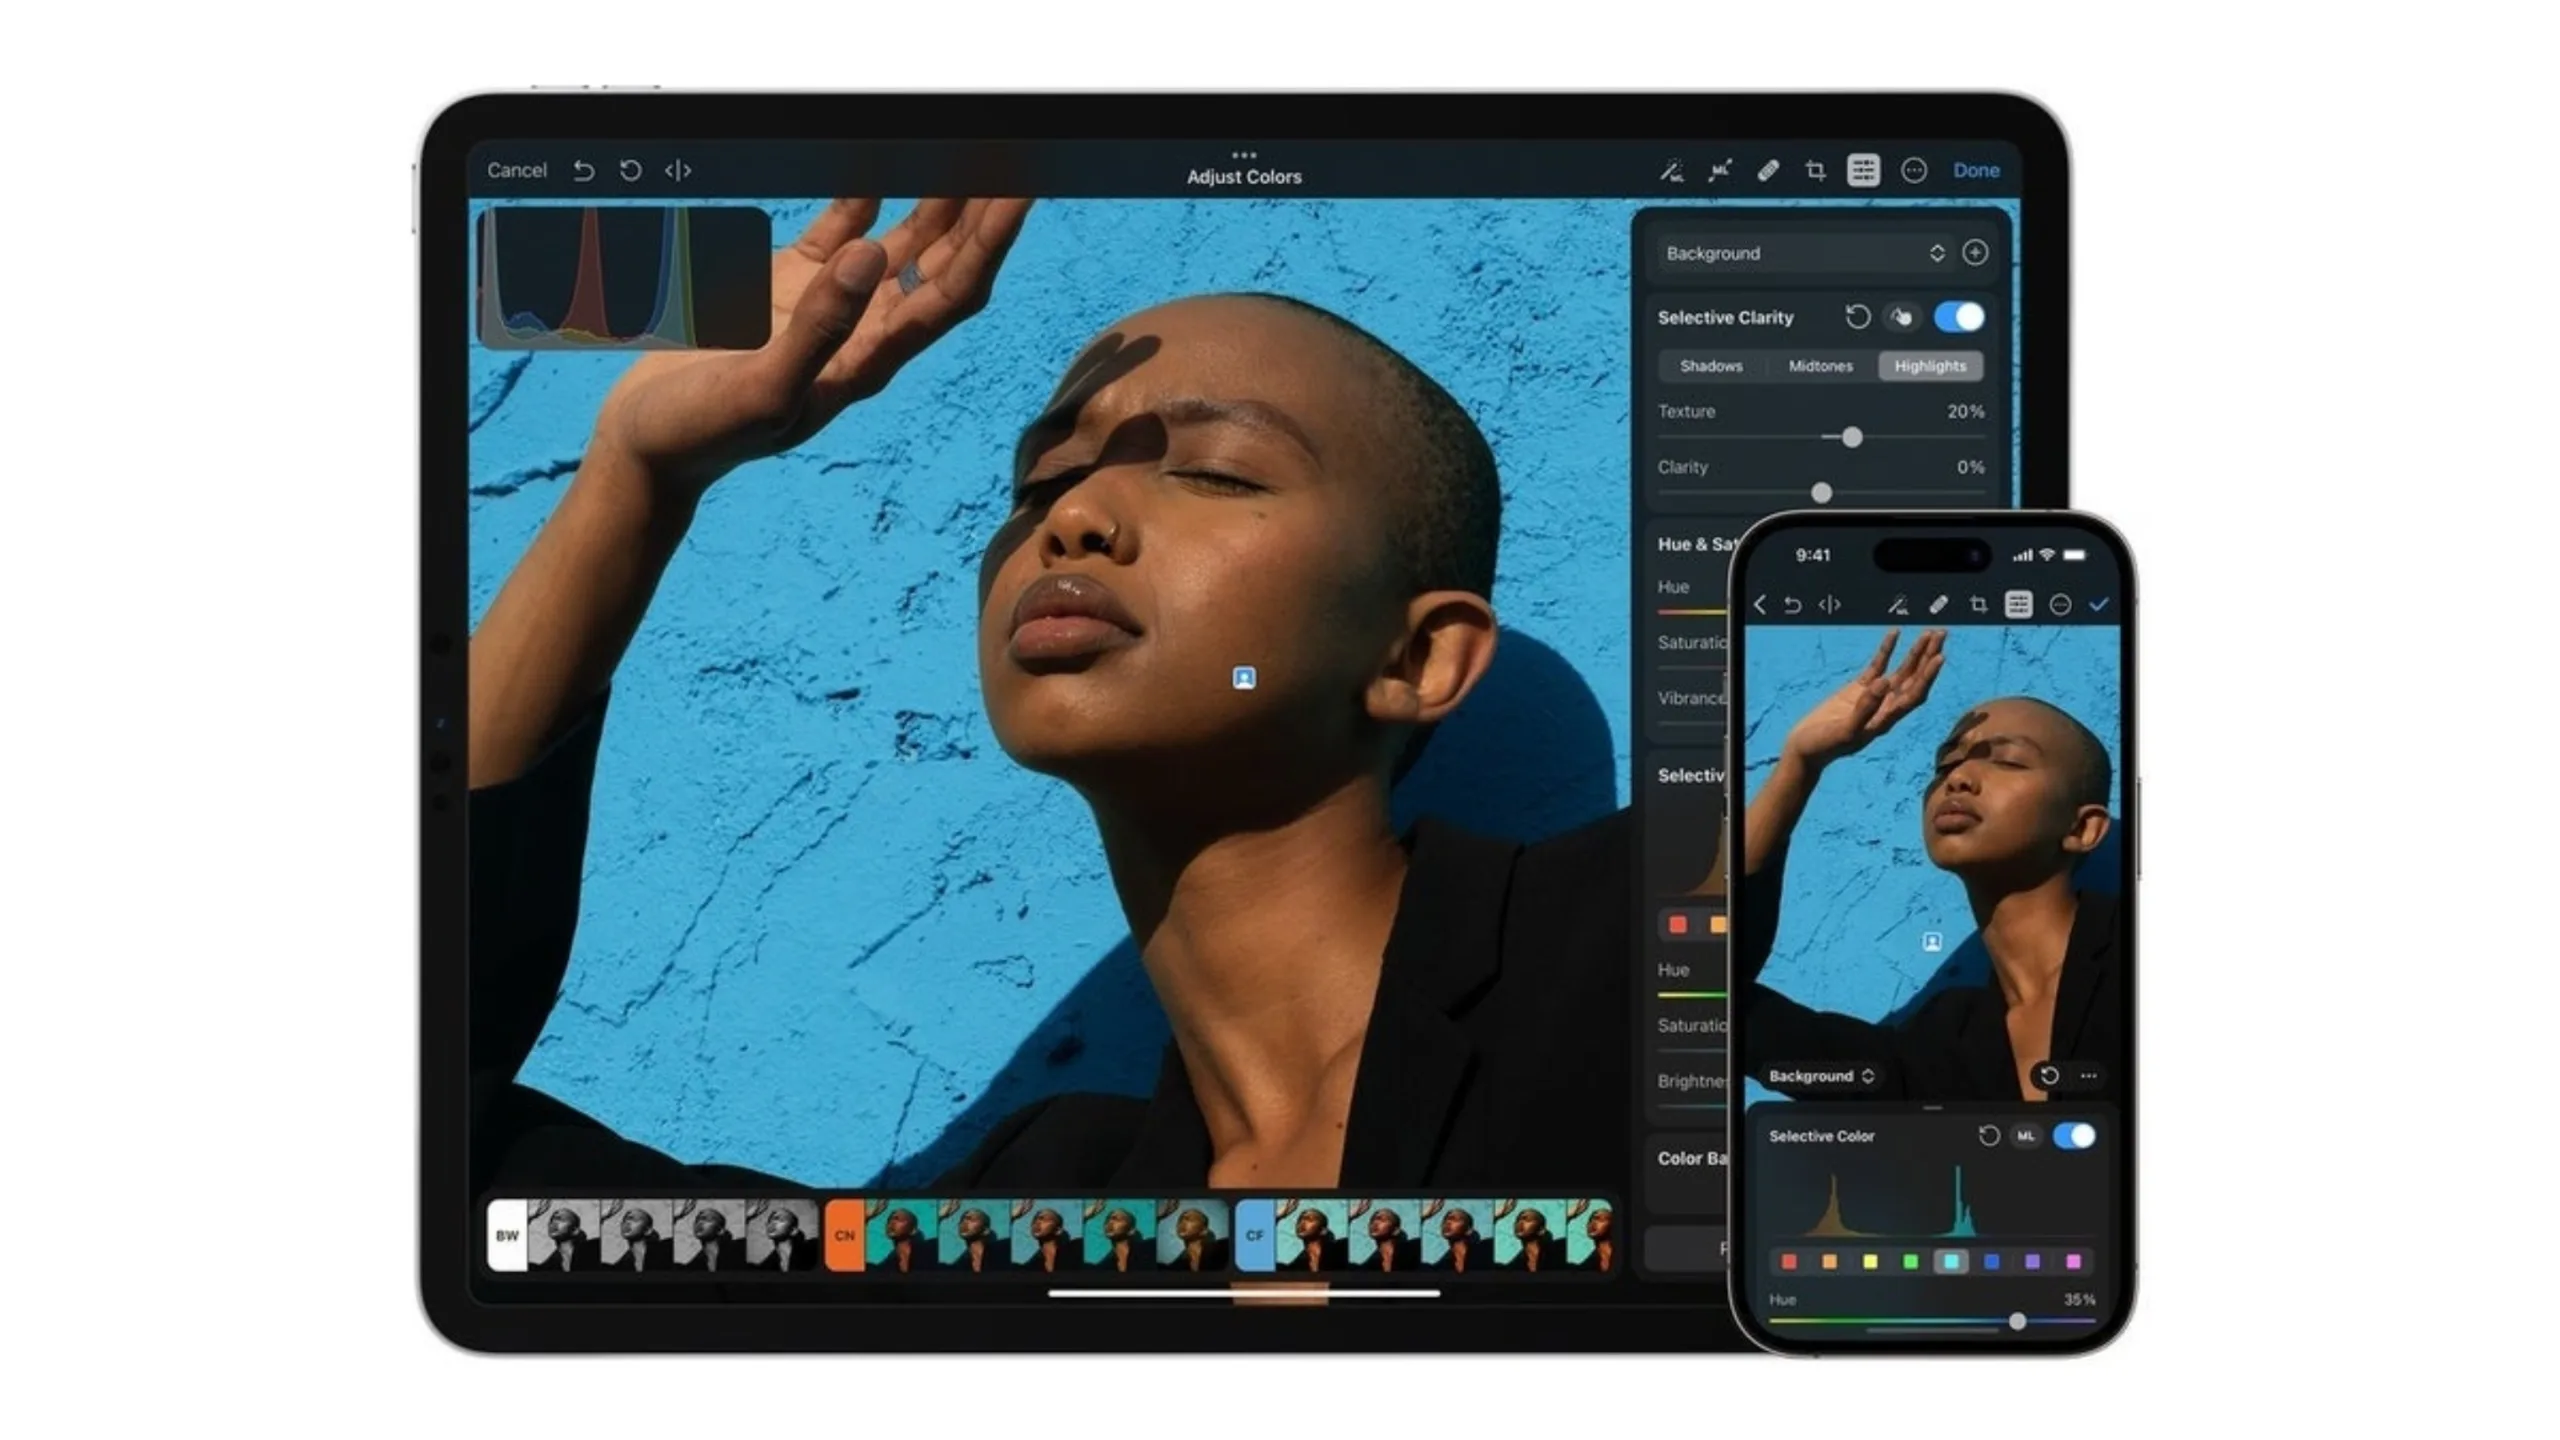Select the Crop tool on the iPad toolbar
Image resolution: width=2560 pixels, height=1440 pixels.
pyautogui.click(x=1815, y=171)
